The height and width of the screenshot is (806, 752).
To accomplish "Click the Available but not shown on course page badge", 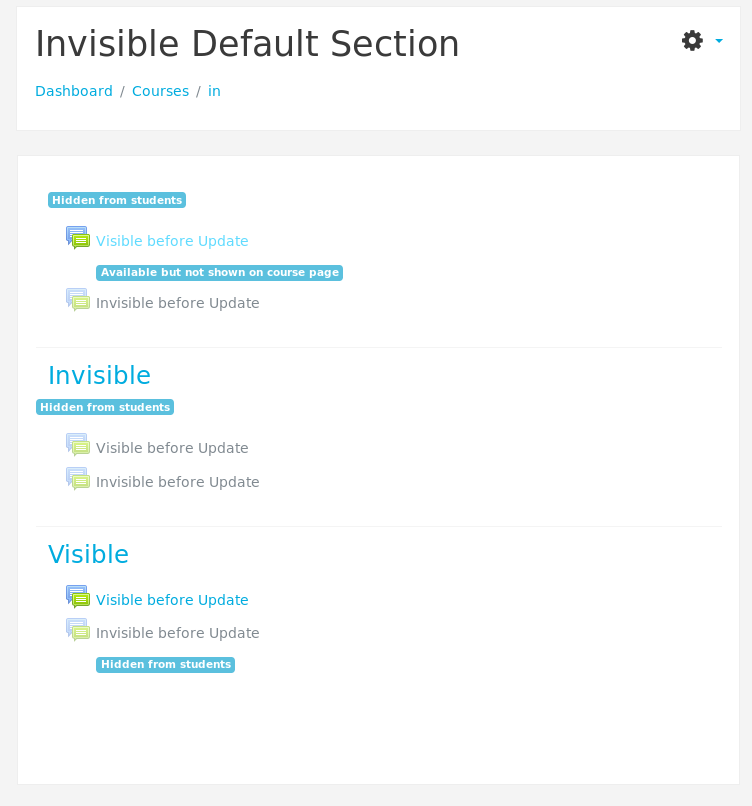I will 219,272.
